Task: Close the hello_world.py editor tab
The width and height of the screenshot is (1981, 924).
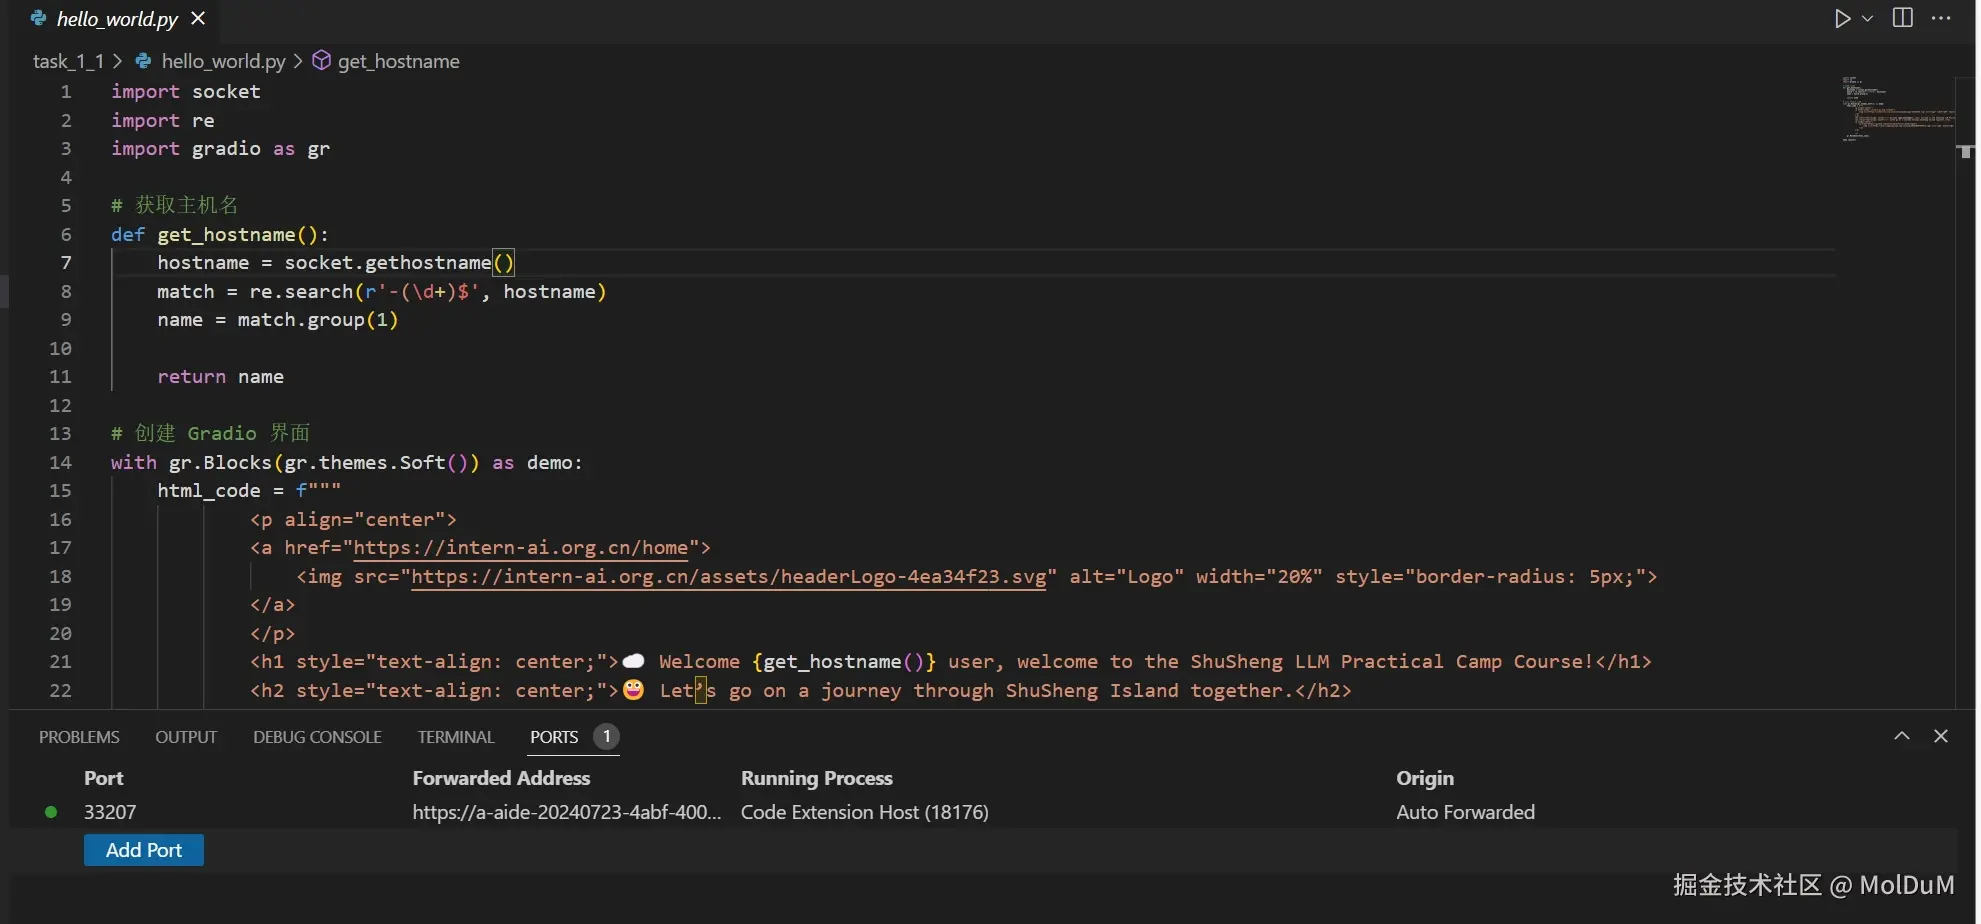Action: pos(198,18)
